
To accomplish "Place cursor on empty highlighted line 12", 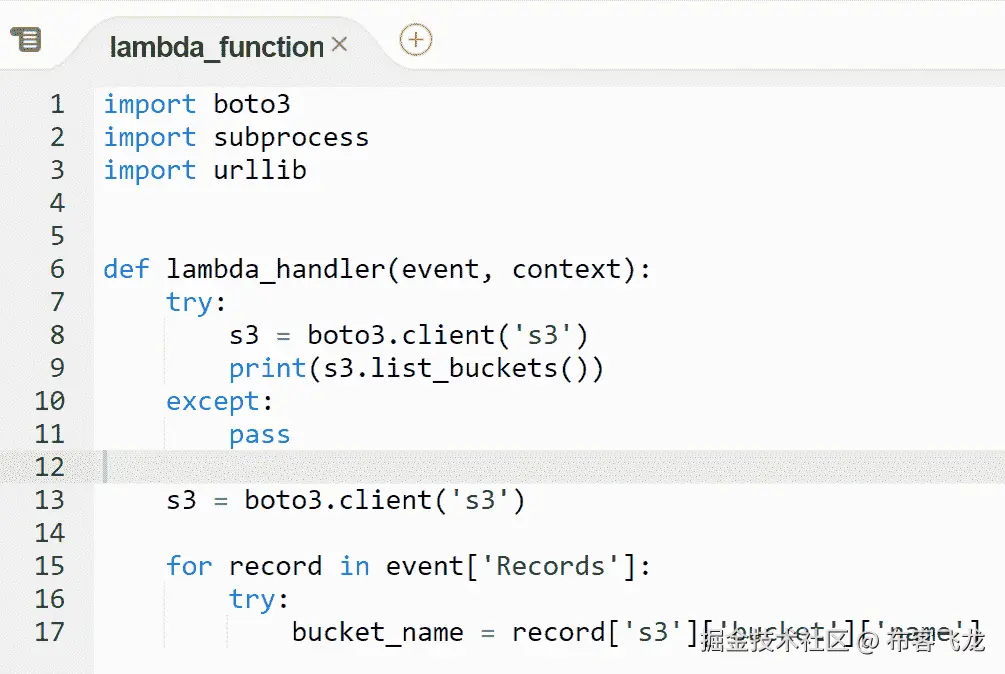I will tap(500, 467).
